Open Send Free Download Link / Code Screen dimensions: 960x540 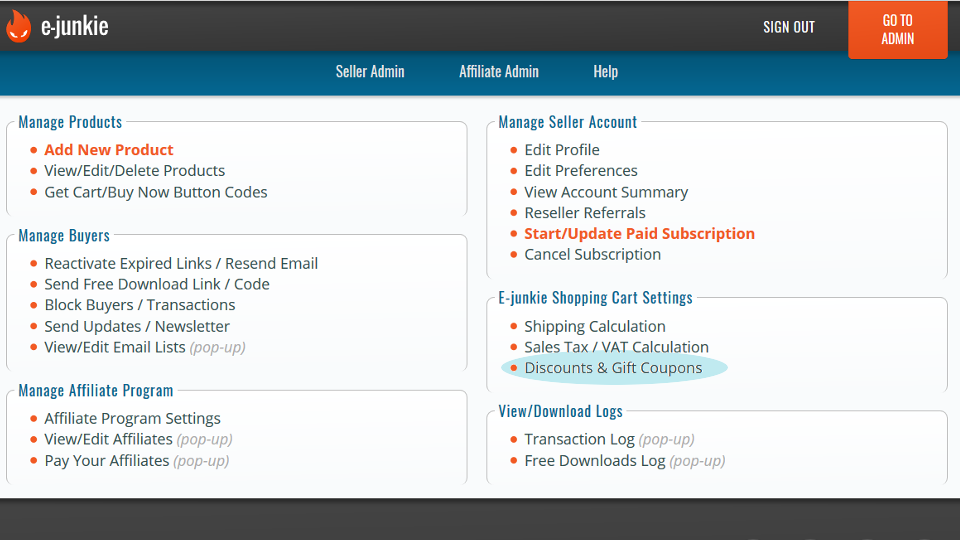pyautogui.click(x=156, y=285)
